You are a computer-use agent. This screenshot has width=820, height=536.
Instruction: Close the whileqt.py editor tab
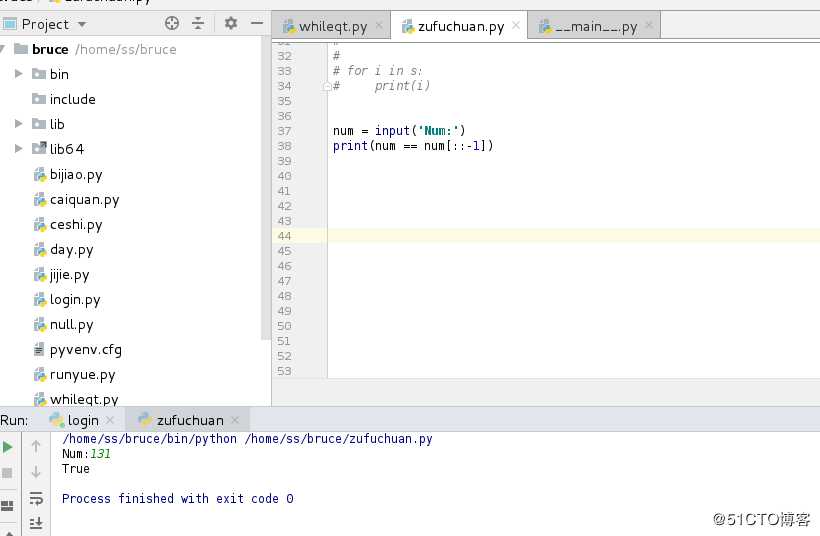tap(379, 25)
